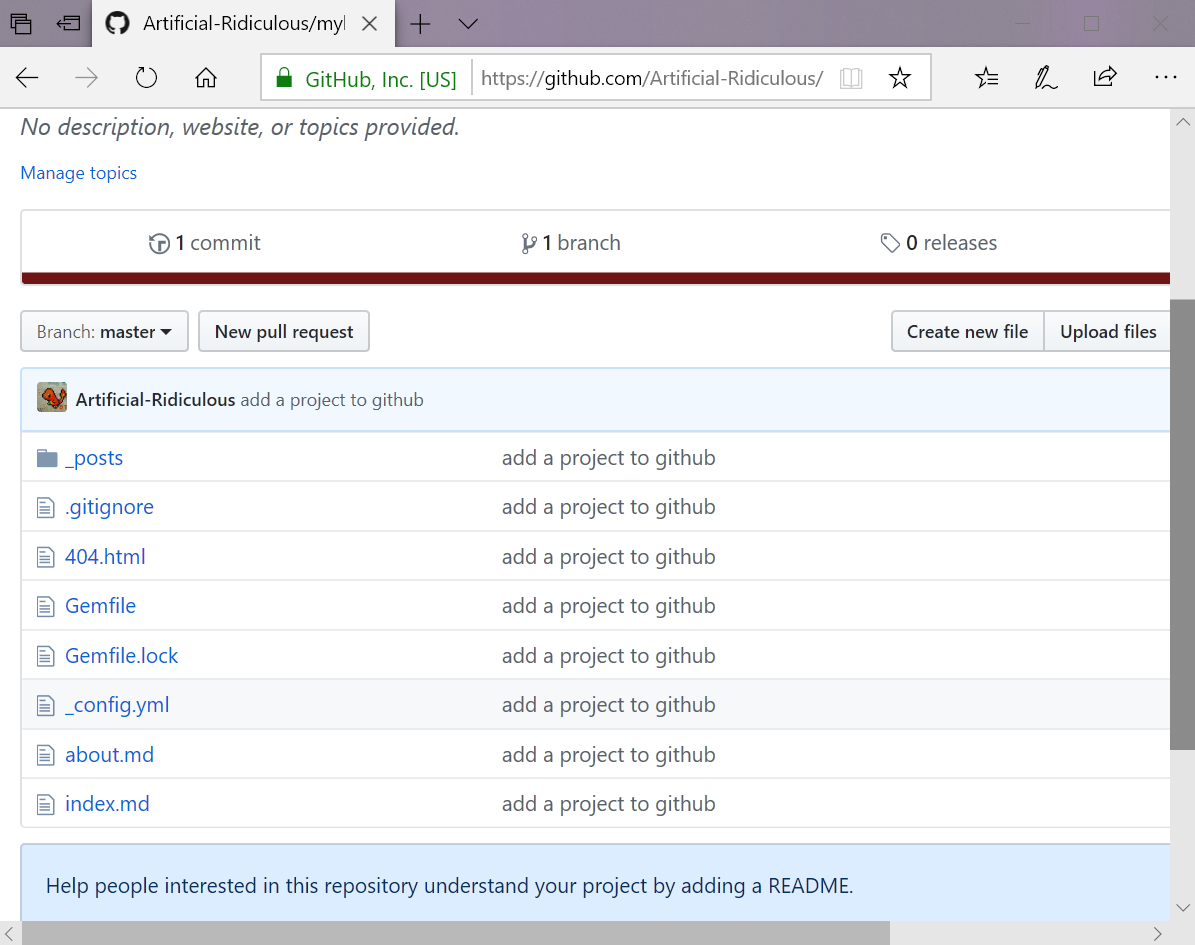Click vertical scrollbar down arrow
The width and height of the screenshot is (1195, 945).
(x=1183, y=908)
